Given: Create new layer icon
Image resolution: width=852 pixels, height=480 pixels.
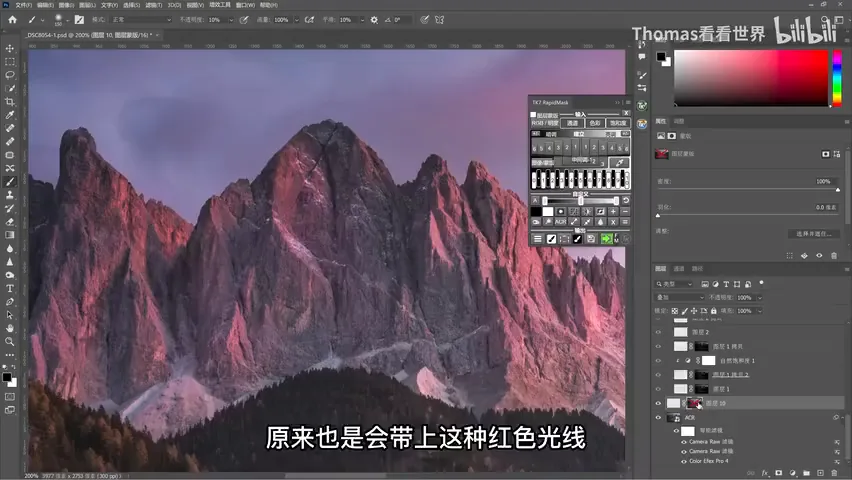Looking at the screenshot, I should click(x=820, y=473).
